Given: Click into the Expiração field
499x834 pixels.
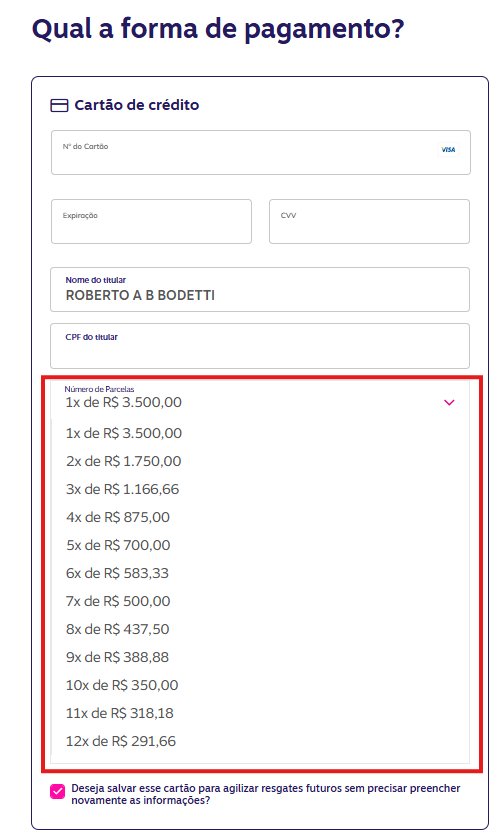Looking at the screenshot, I should click(151, 222).
